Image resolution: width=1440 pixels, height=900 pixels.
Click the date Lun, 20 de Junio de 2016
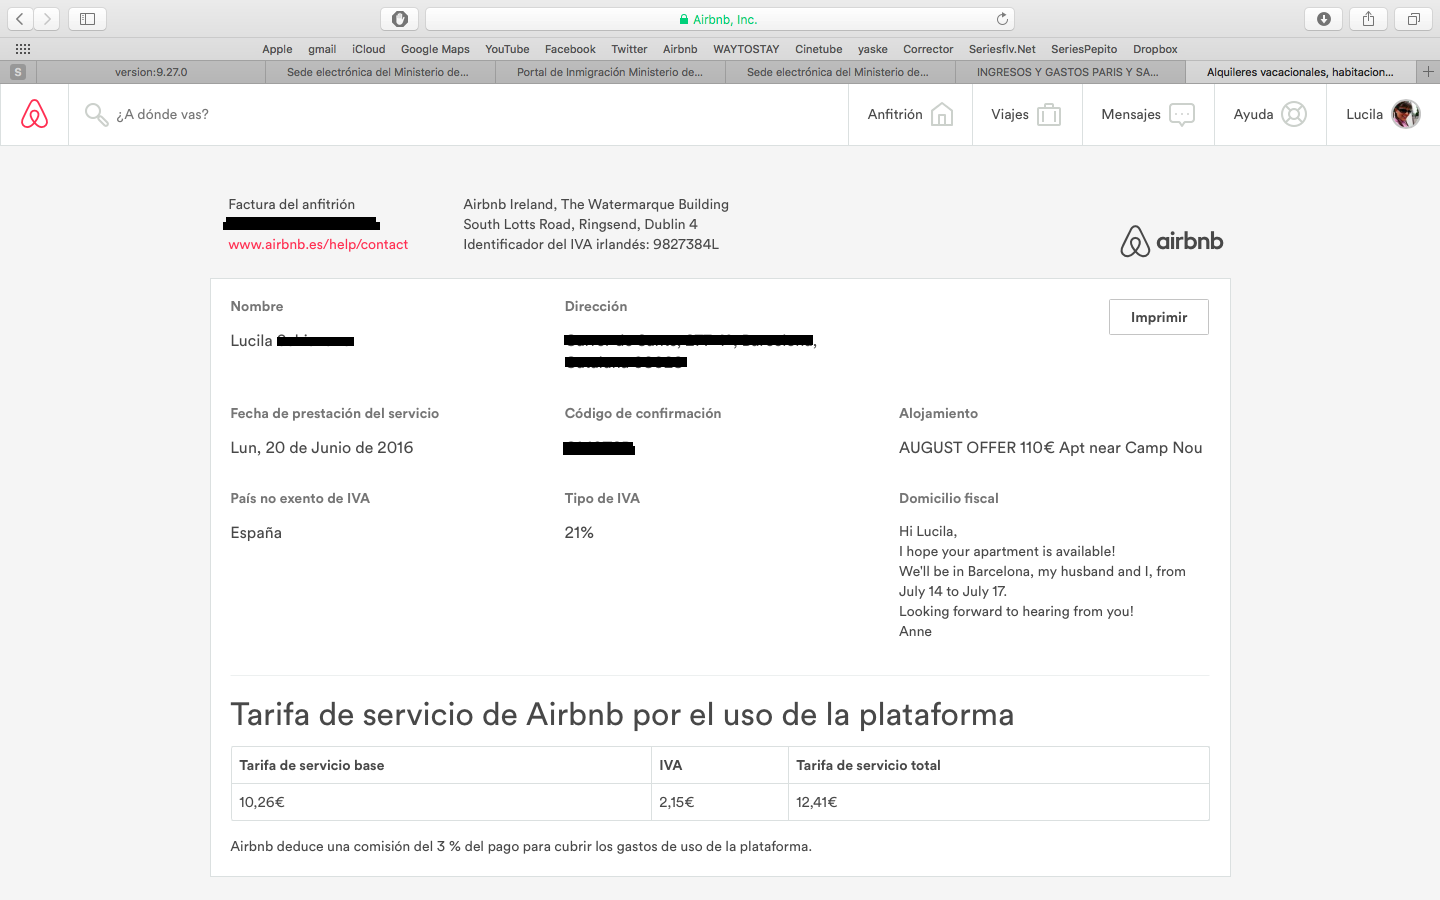(322, 448)
